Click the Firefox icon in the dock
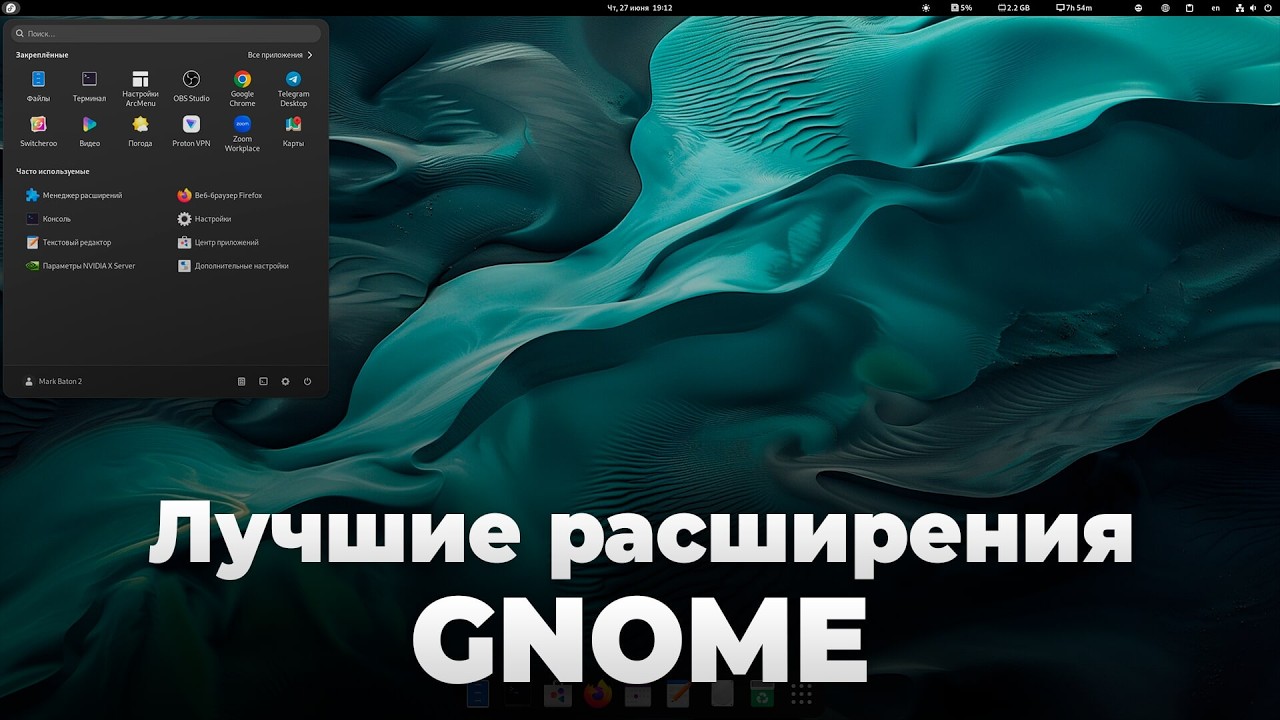Viewport: 1280px width, 720px height. (x=598, y=694)
